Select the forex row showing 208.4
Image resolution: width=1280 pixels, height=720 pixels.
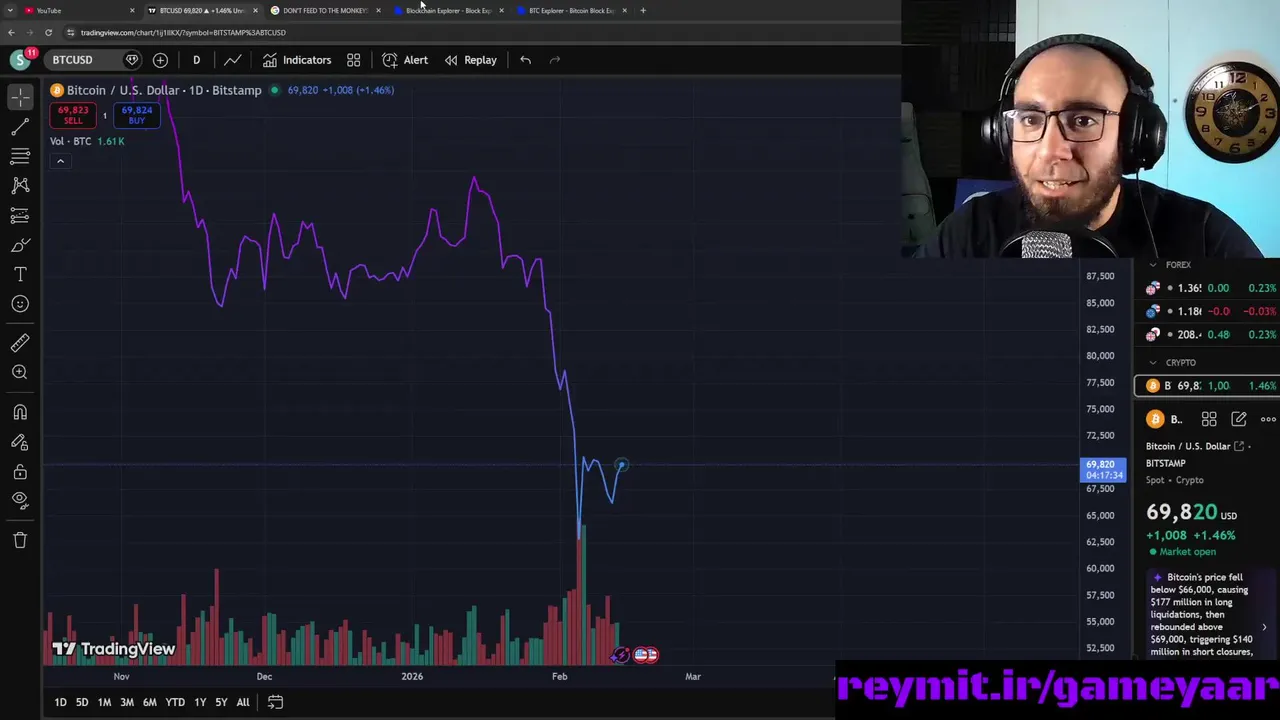(x=1207, y=335)
